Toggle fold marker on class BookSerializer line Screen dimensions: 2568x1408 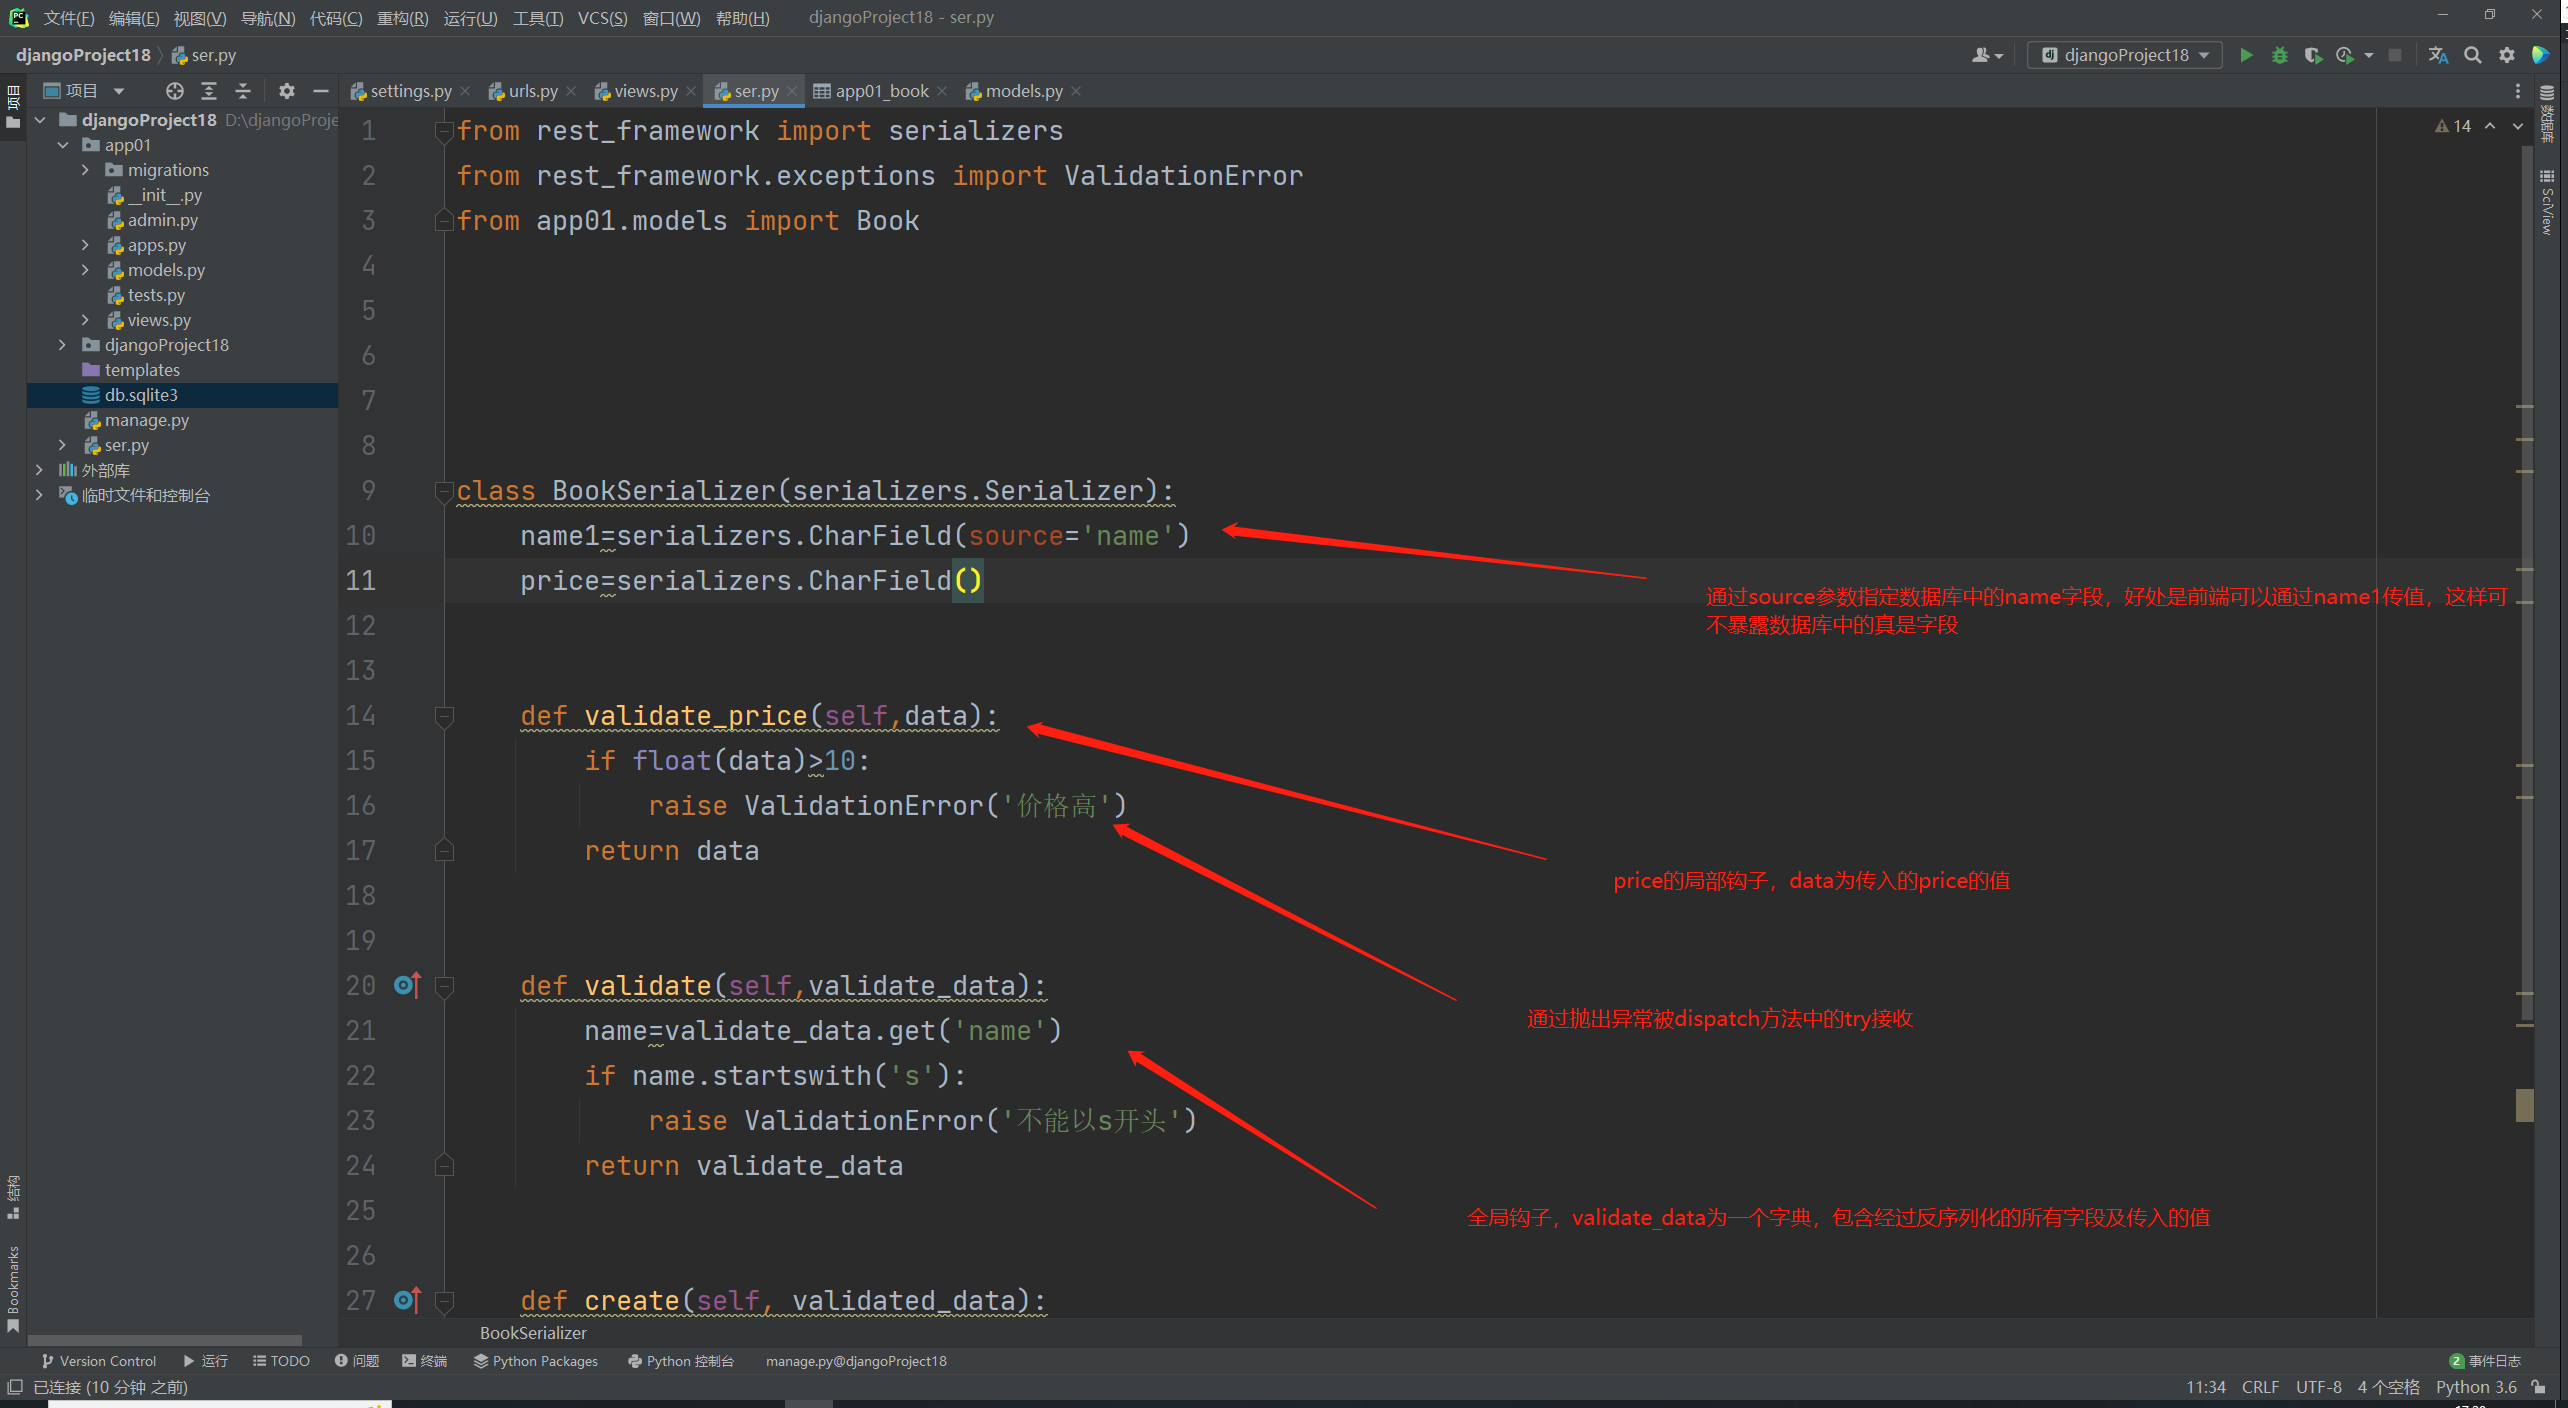click(x=445, y=491)
